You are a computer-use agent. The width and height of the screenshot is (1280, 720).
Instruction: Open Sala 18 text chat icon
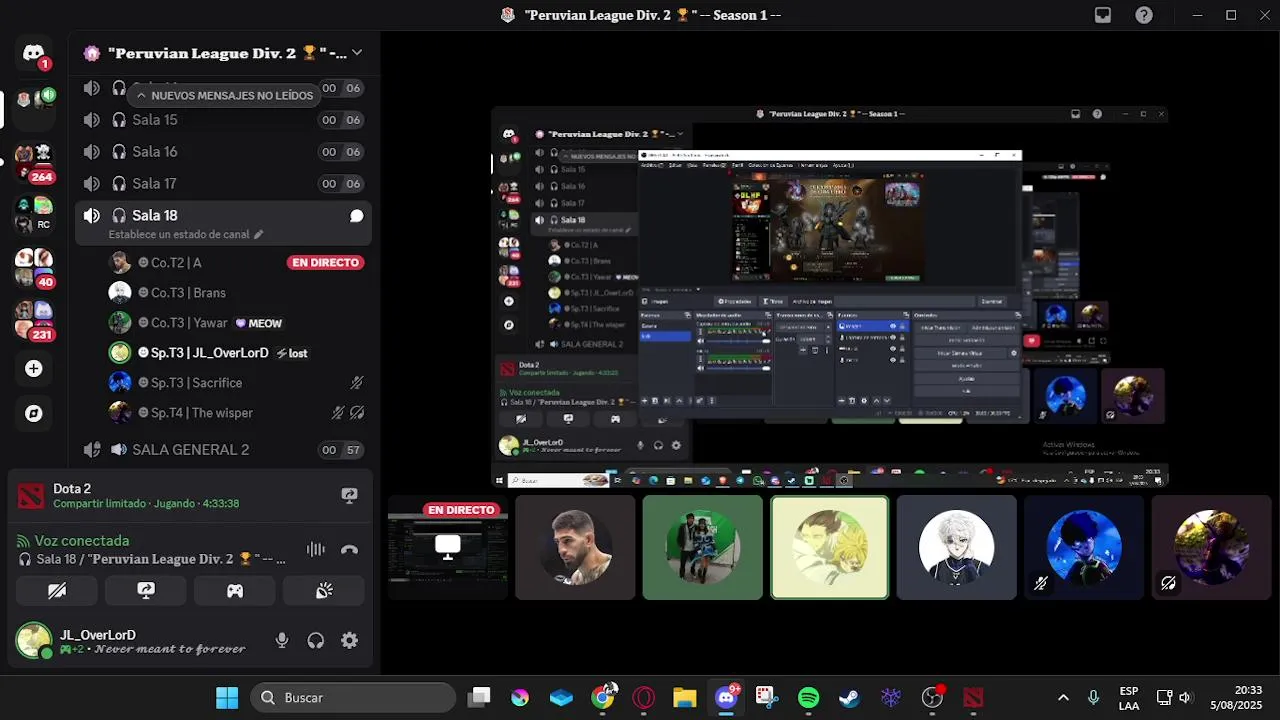click(356, 216)
